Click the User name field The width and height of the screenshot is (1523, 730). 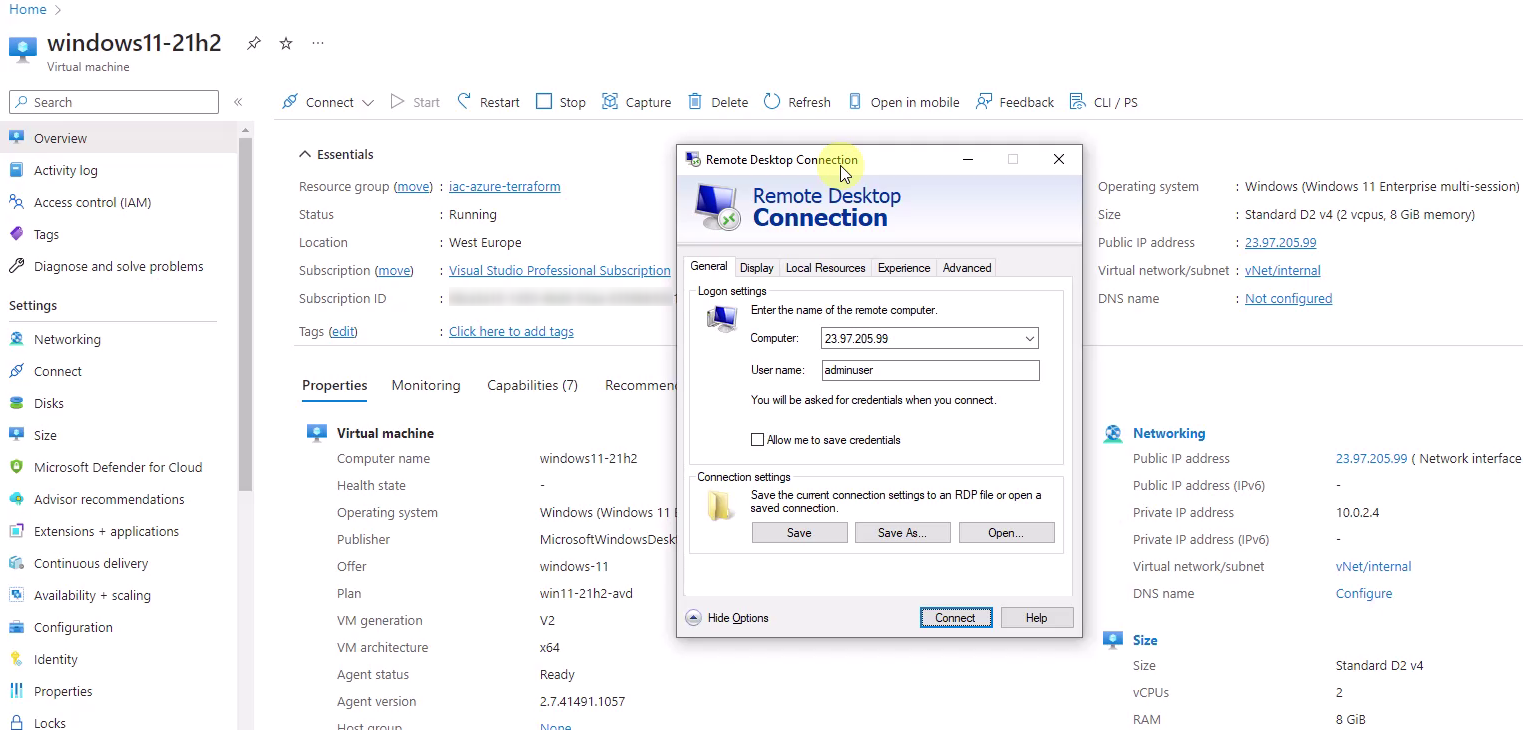pos(930,370)
